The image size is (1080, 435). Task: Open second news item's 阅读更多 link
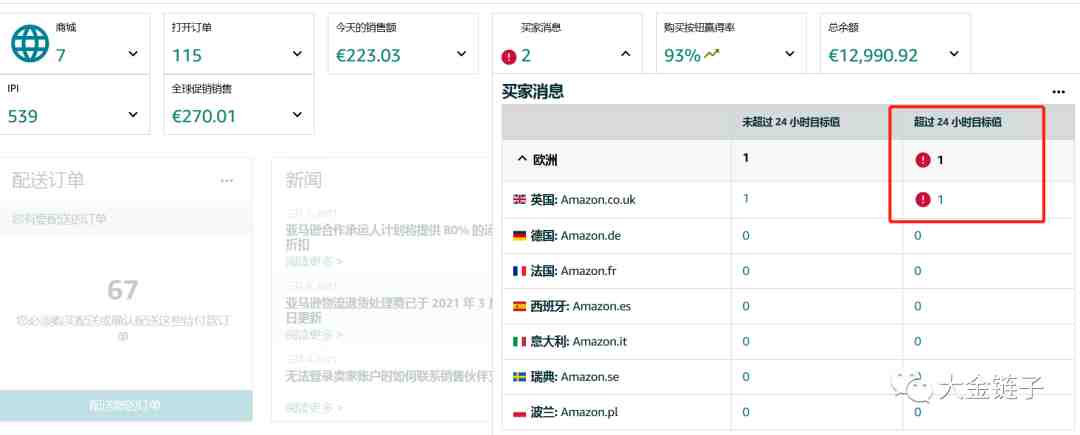[x=314, y=335]
